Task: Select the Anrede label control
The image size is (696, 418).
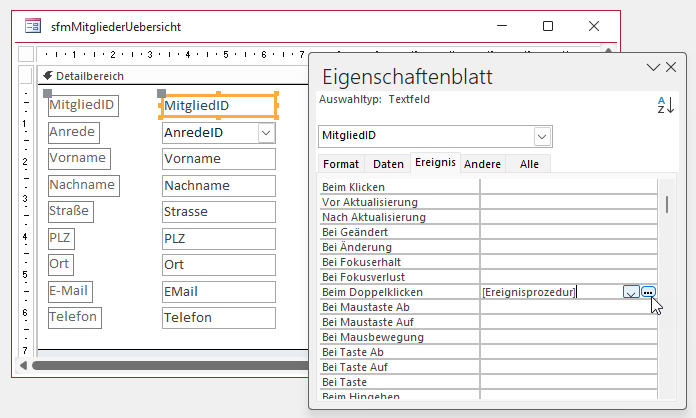Action: (x=74, y=132)
